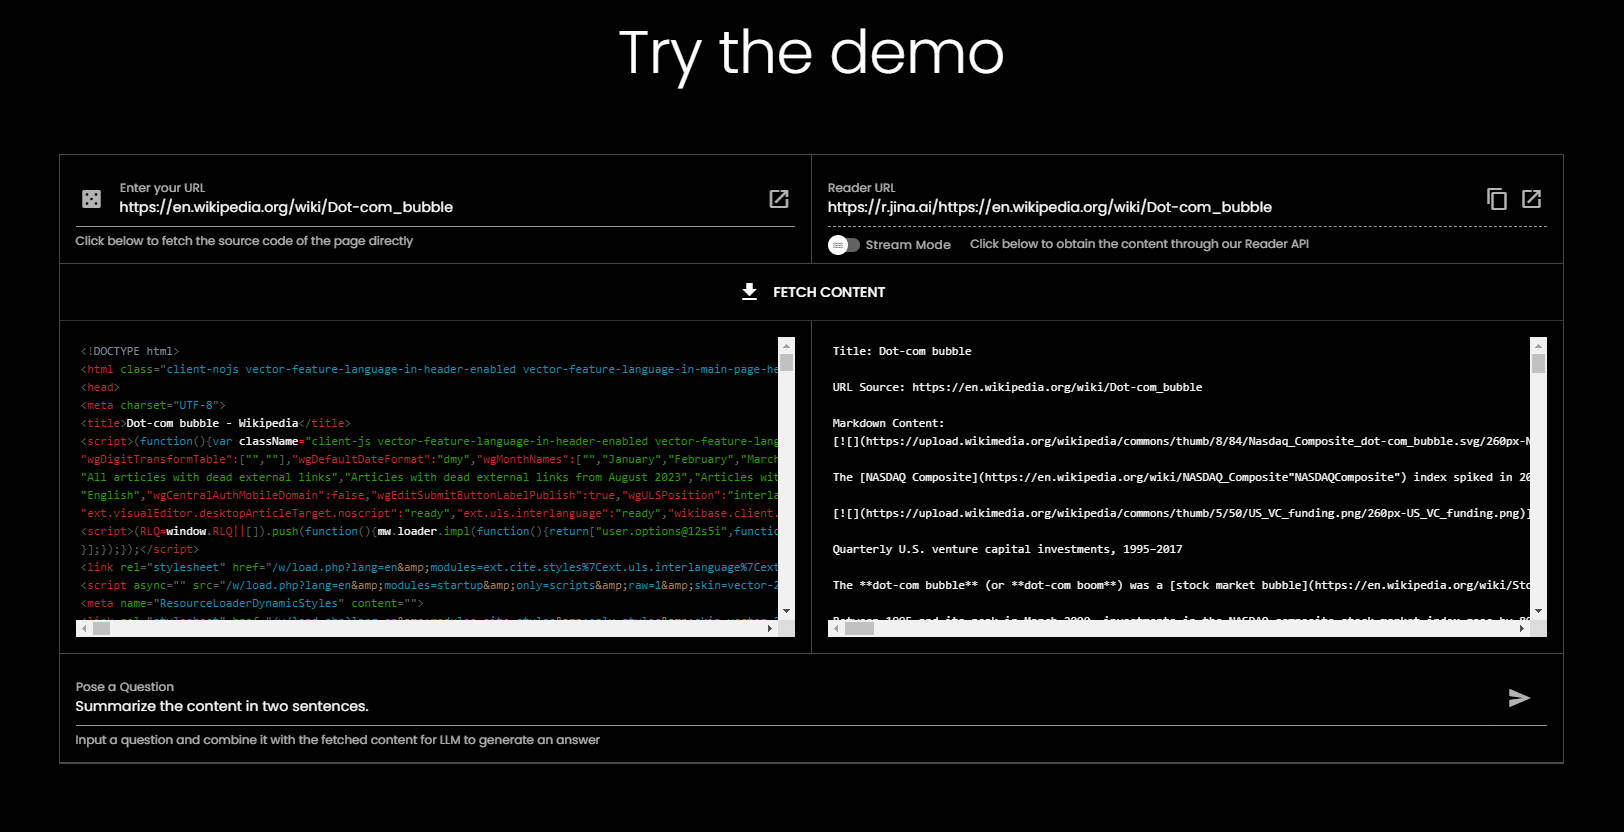Send the question with the arrow icon
Screen dimensions: 1624x832
click(x=1518, y=698)
